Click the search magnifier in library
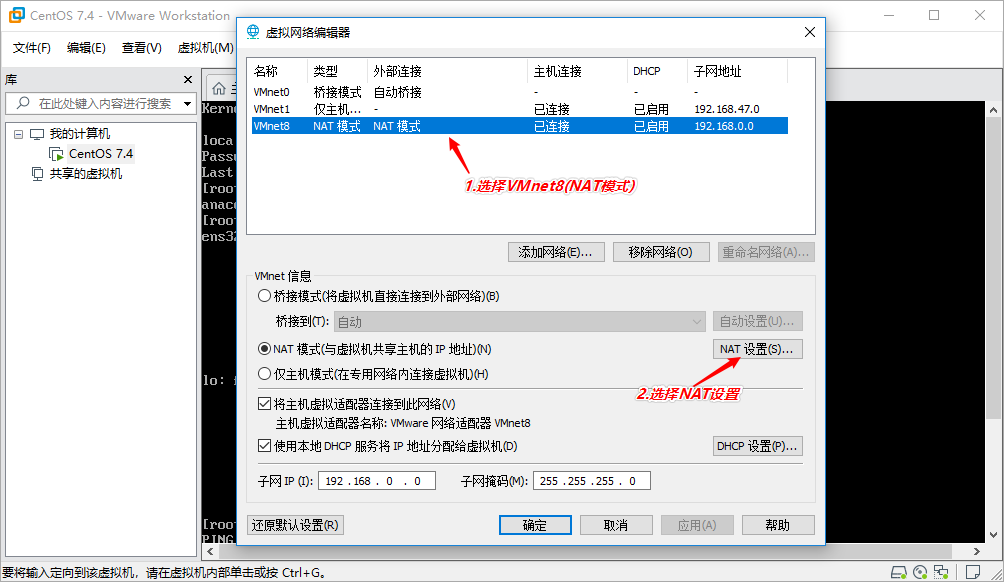This screenshot has height=582, width=1004. point(23,103)
